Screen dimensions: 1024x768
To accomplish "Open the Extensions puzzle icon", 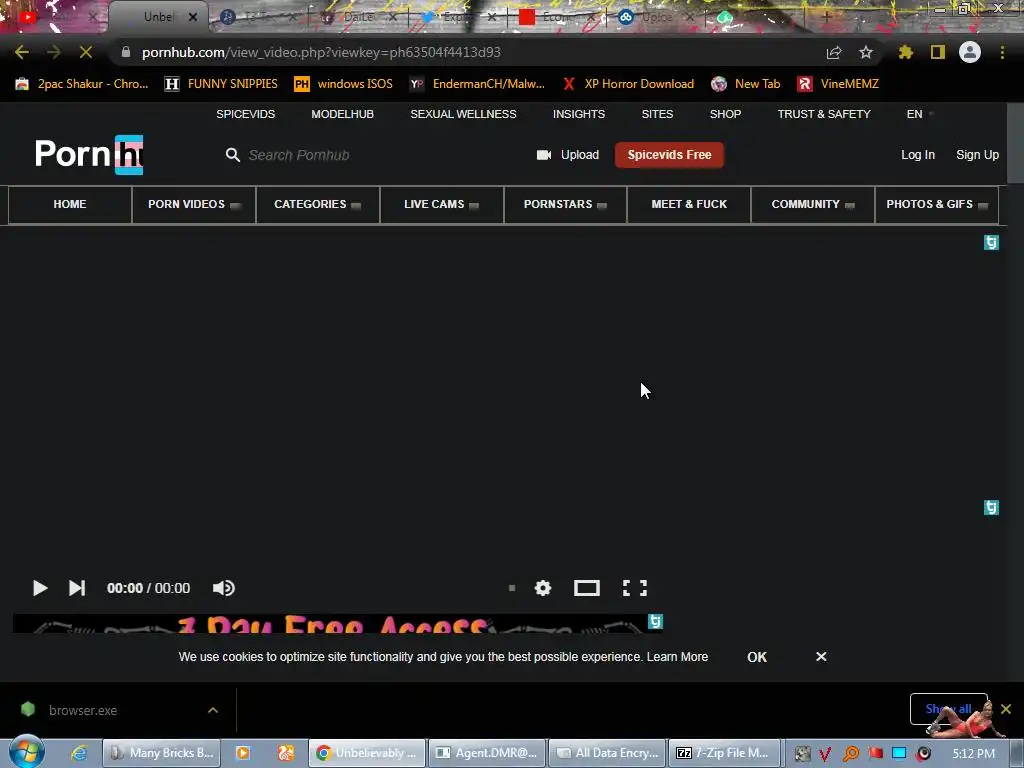I will (x=905, y=52).
